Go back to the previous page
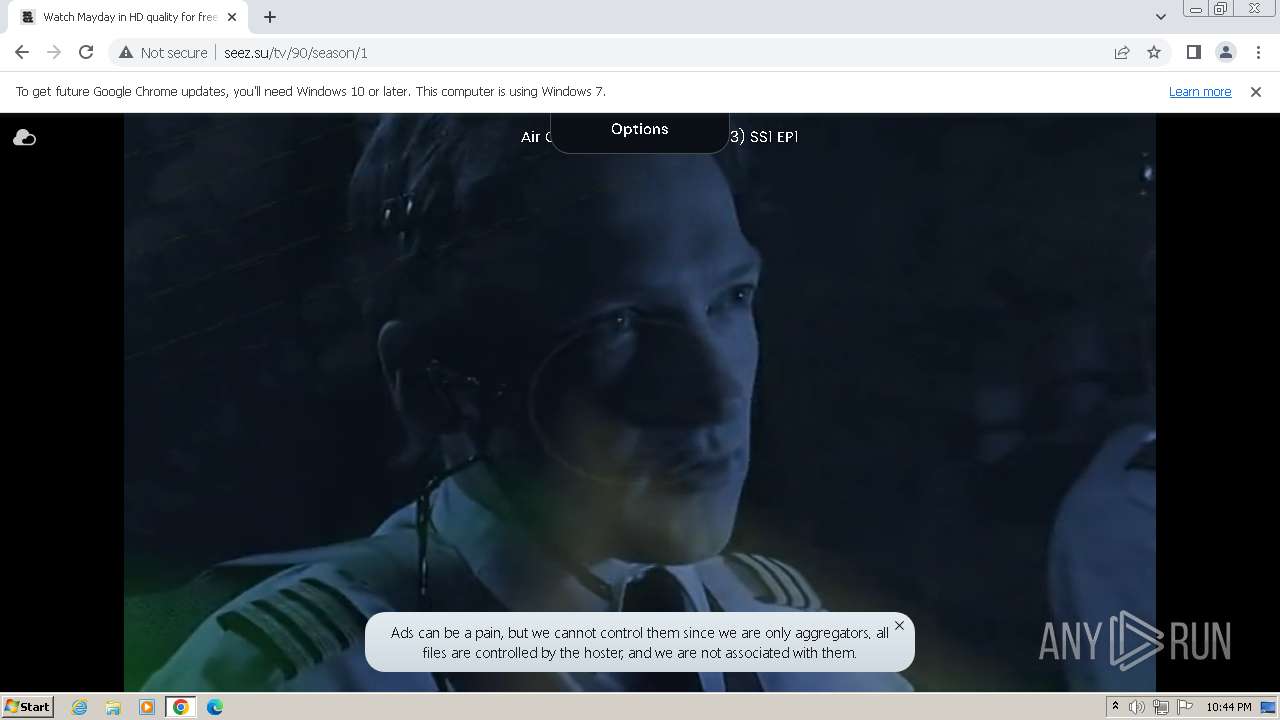1280x720 pixels. [x=22, y=53]
